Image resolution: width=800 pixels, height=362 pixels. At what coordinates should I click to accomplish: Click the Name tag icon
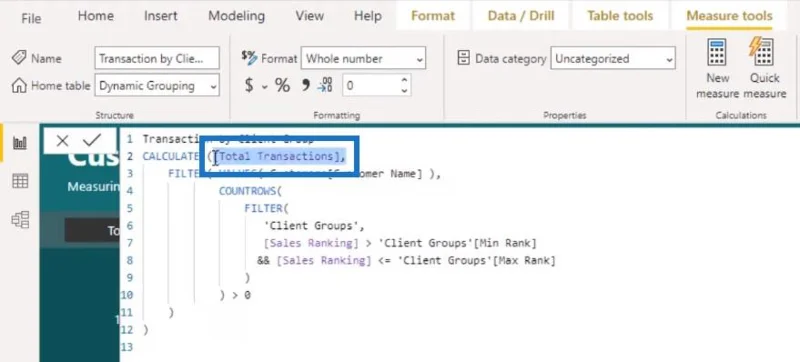click(19, 58)
